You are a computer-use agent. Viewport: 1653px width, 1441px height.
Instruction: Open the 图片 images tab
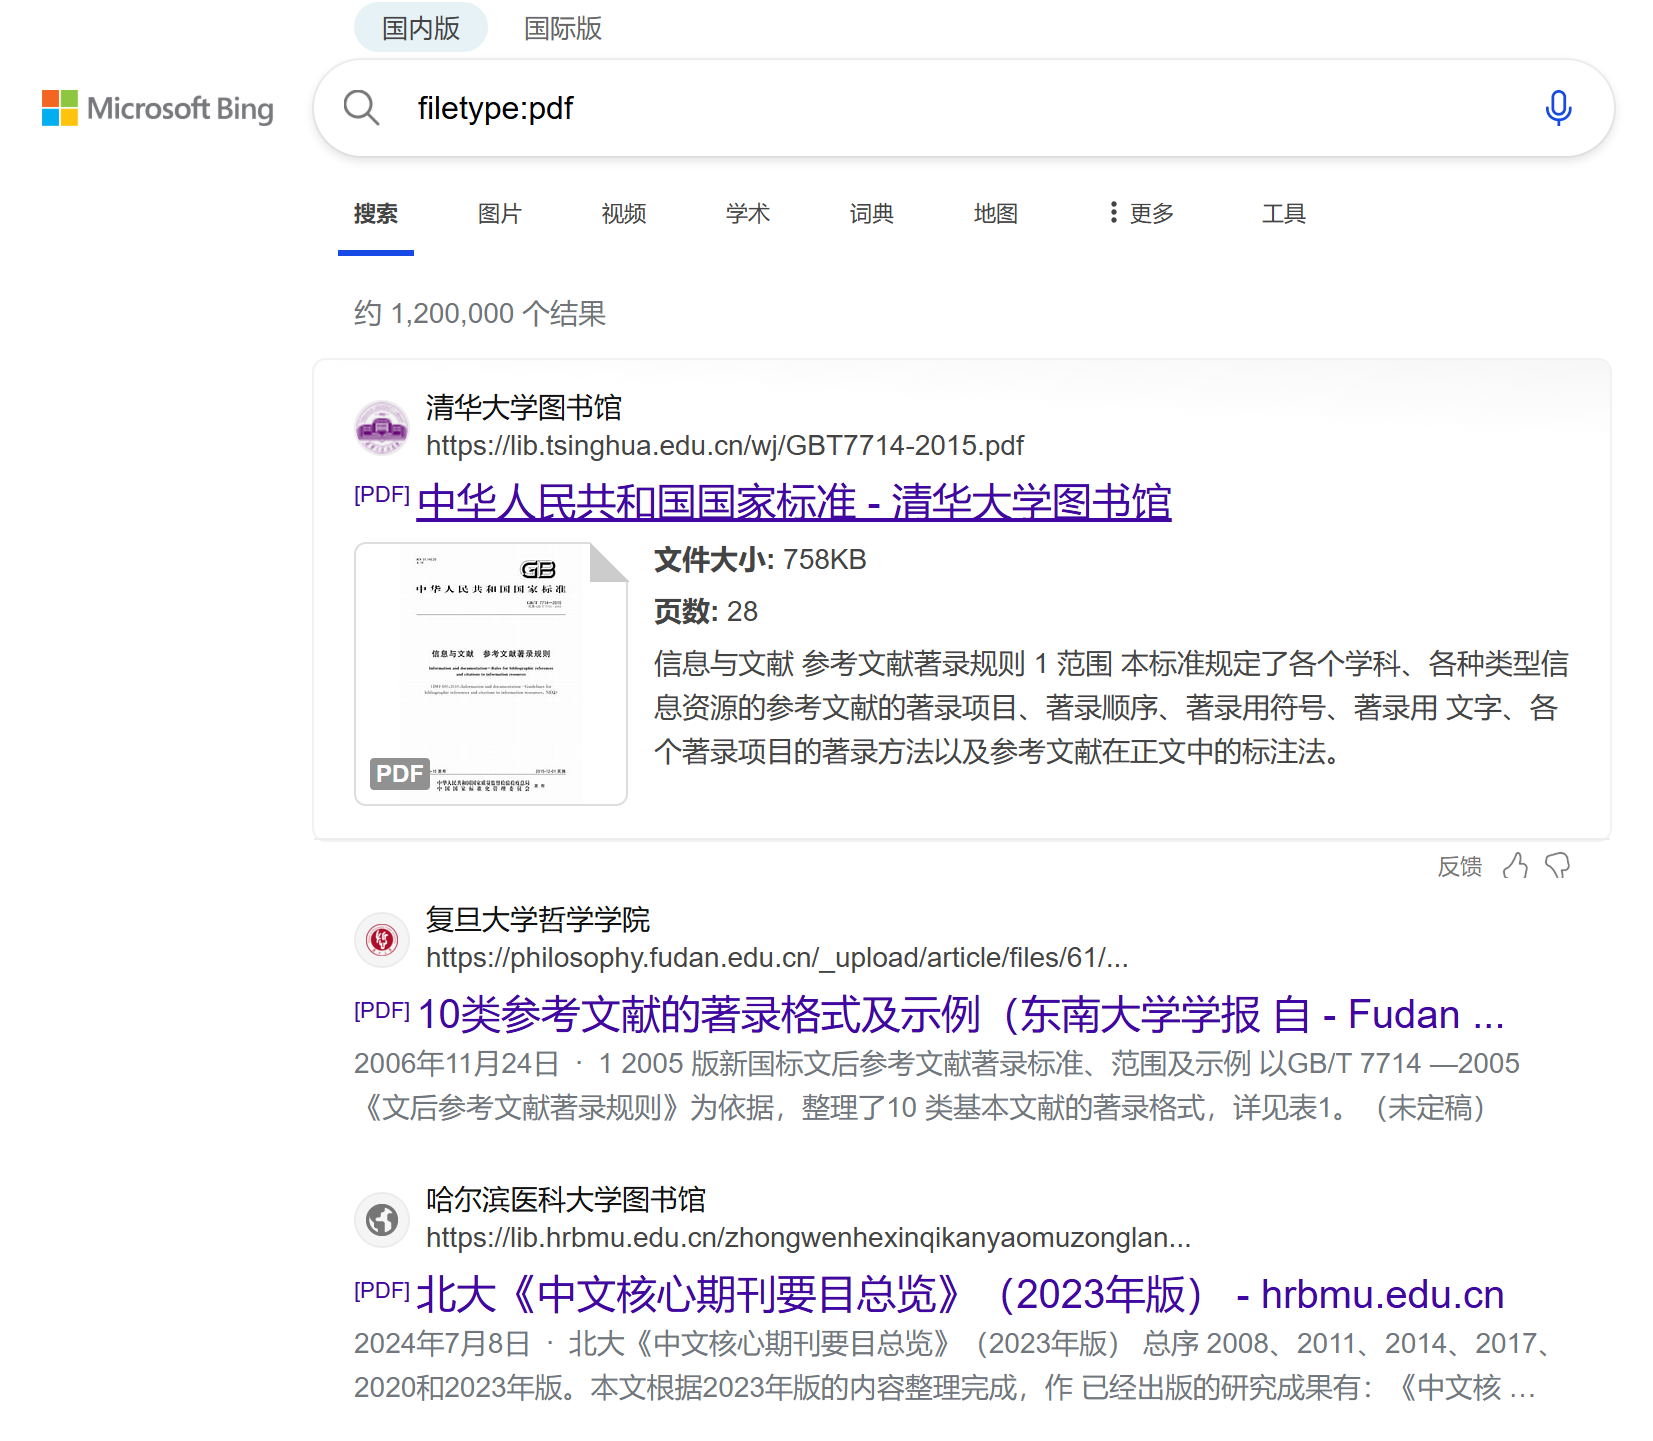pyautogui.click(x=500, y=213)
